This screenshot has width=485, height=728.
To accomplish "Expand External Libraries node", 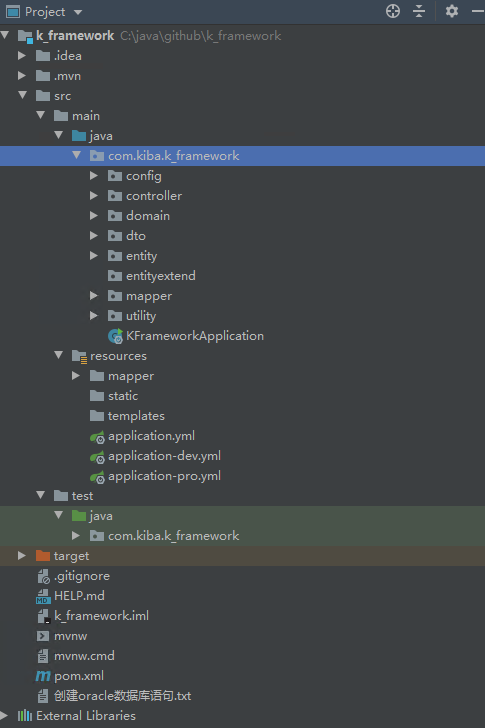I will [4, 715].
